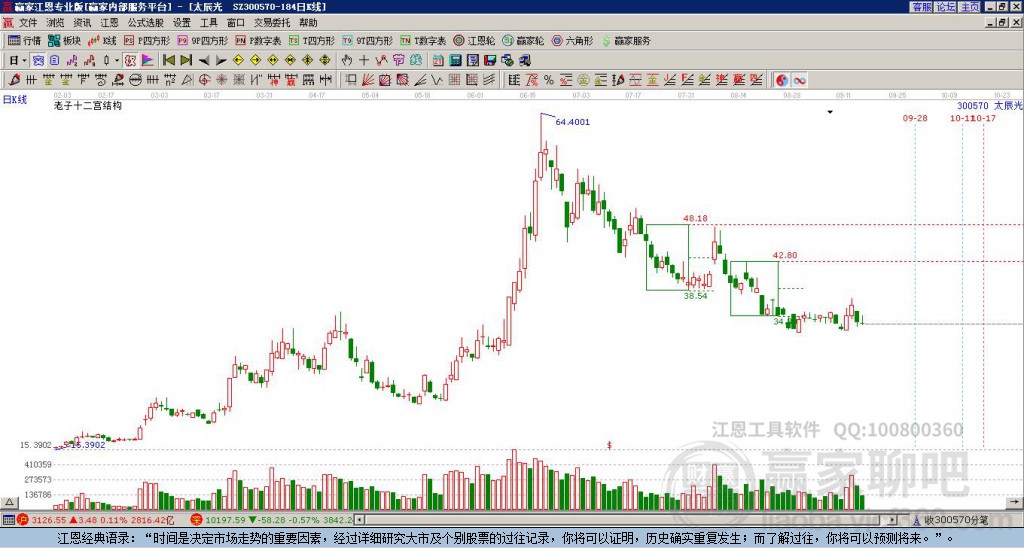Image resolution: width=1024 pixels, height=548 pixels.
Task: Jump to last bar icon
Action: [186, 61]
